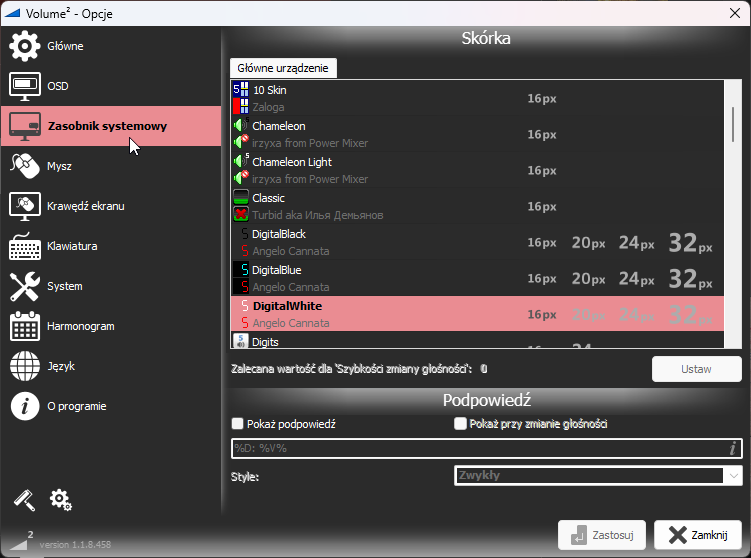
Task: Select the Digits skin name
Action: coord(265,342)
